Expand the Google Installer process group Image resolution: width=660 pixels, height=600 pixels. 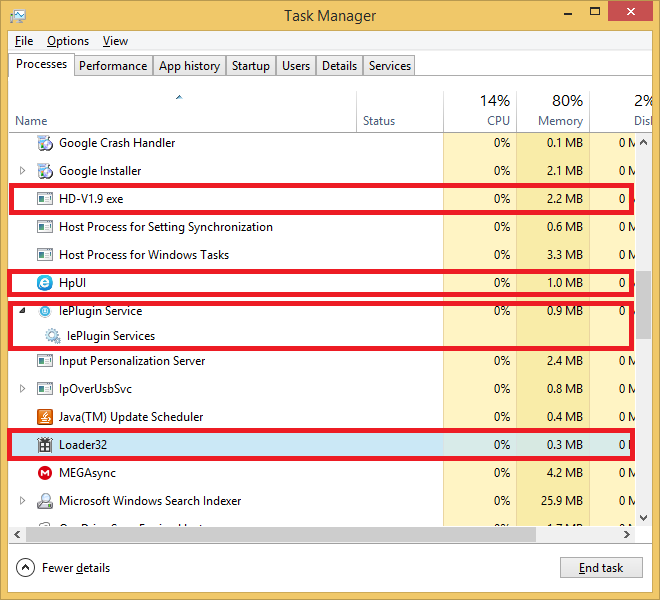click(22, 171)
